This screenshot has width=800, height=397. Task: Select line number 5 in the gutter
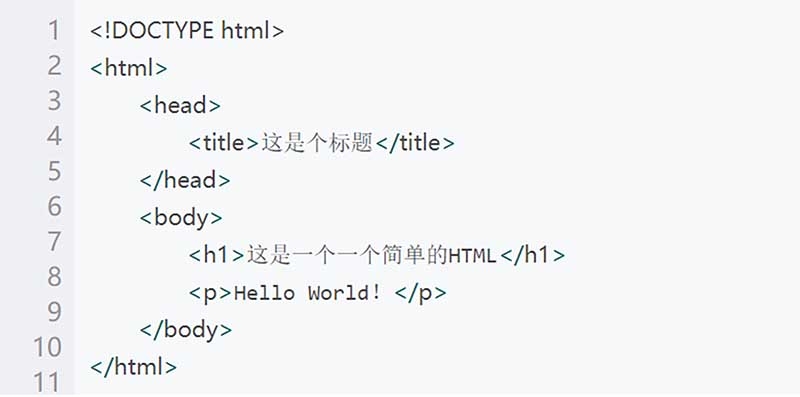point(54,171)
